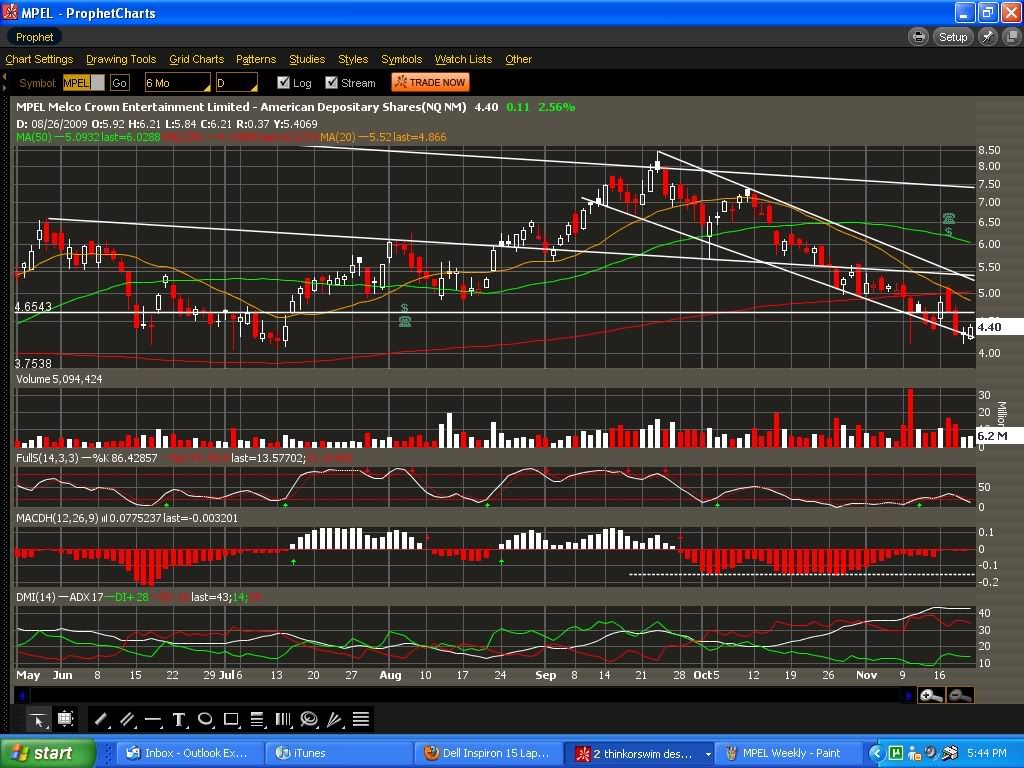1024x768 pixels.
Task: Click the Windows start button
Action: coord(48,754)
